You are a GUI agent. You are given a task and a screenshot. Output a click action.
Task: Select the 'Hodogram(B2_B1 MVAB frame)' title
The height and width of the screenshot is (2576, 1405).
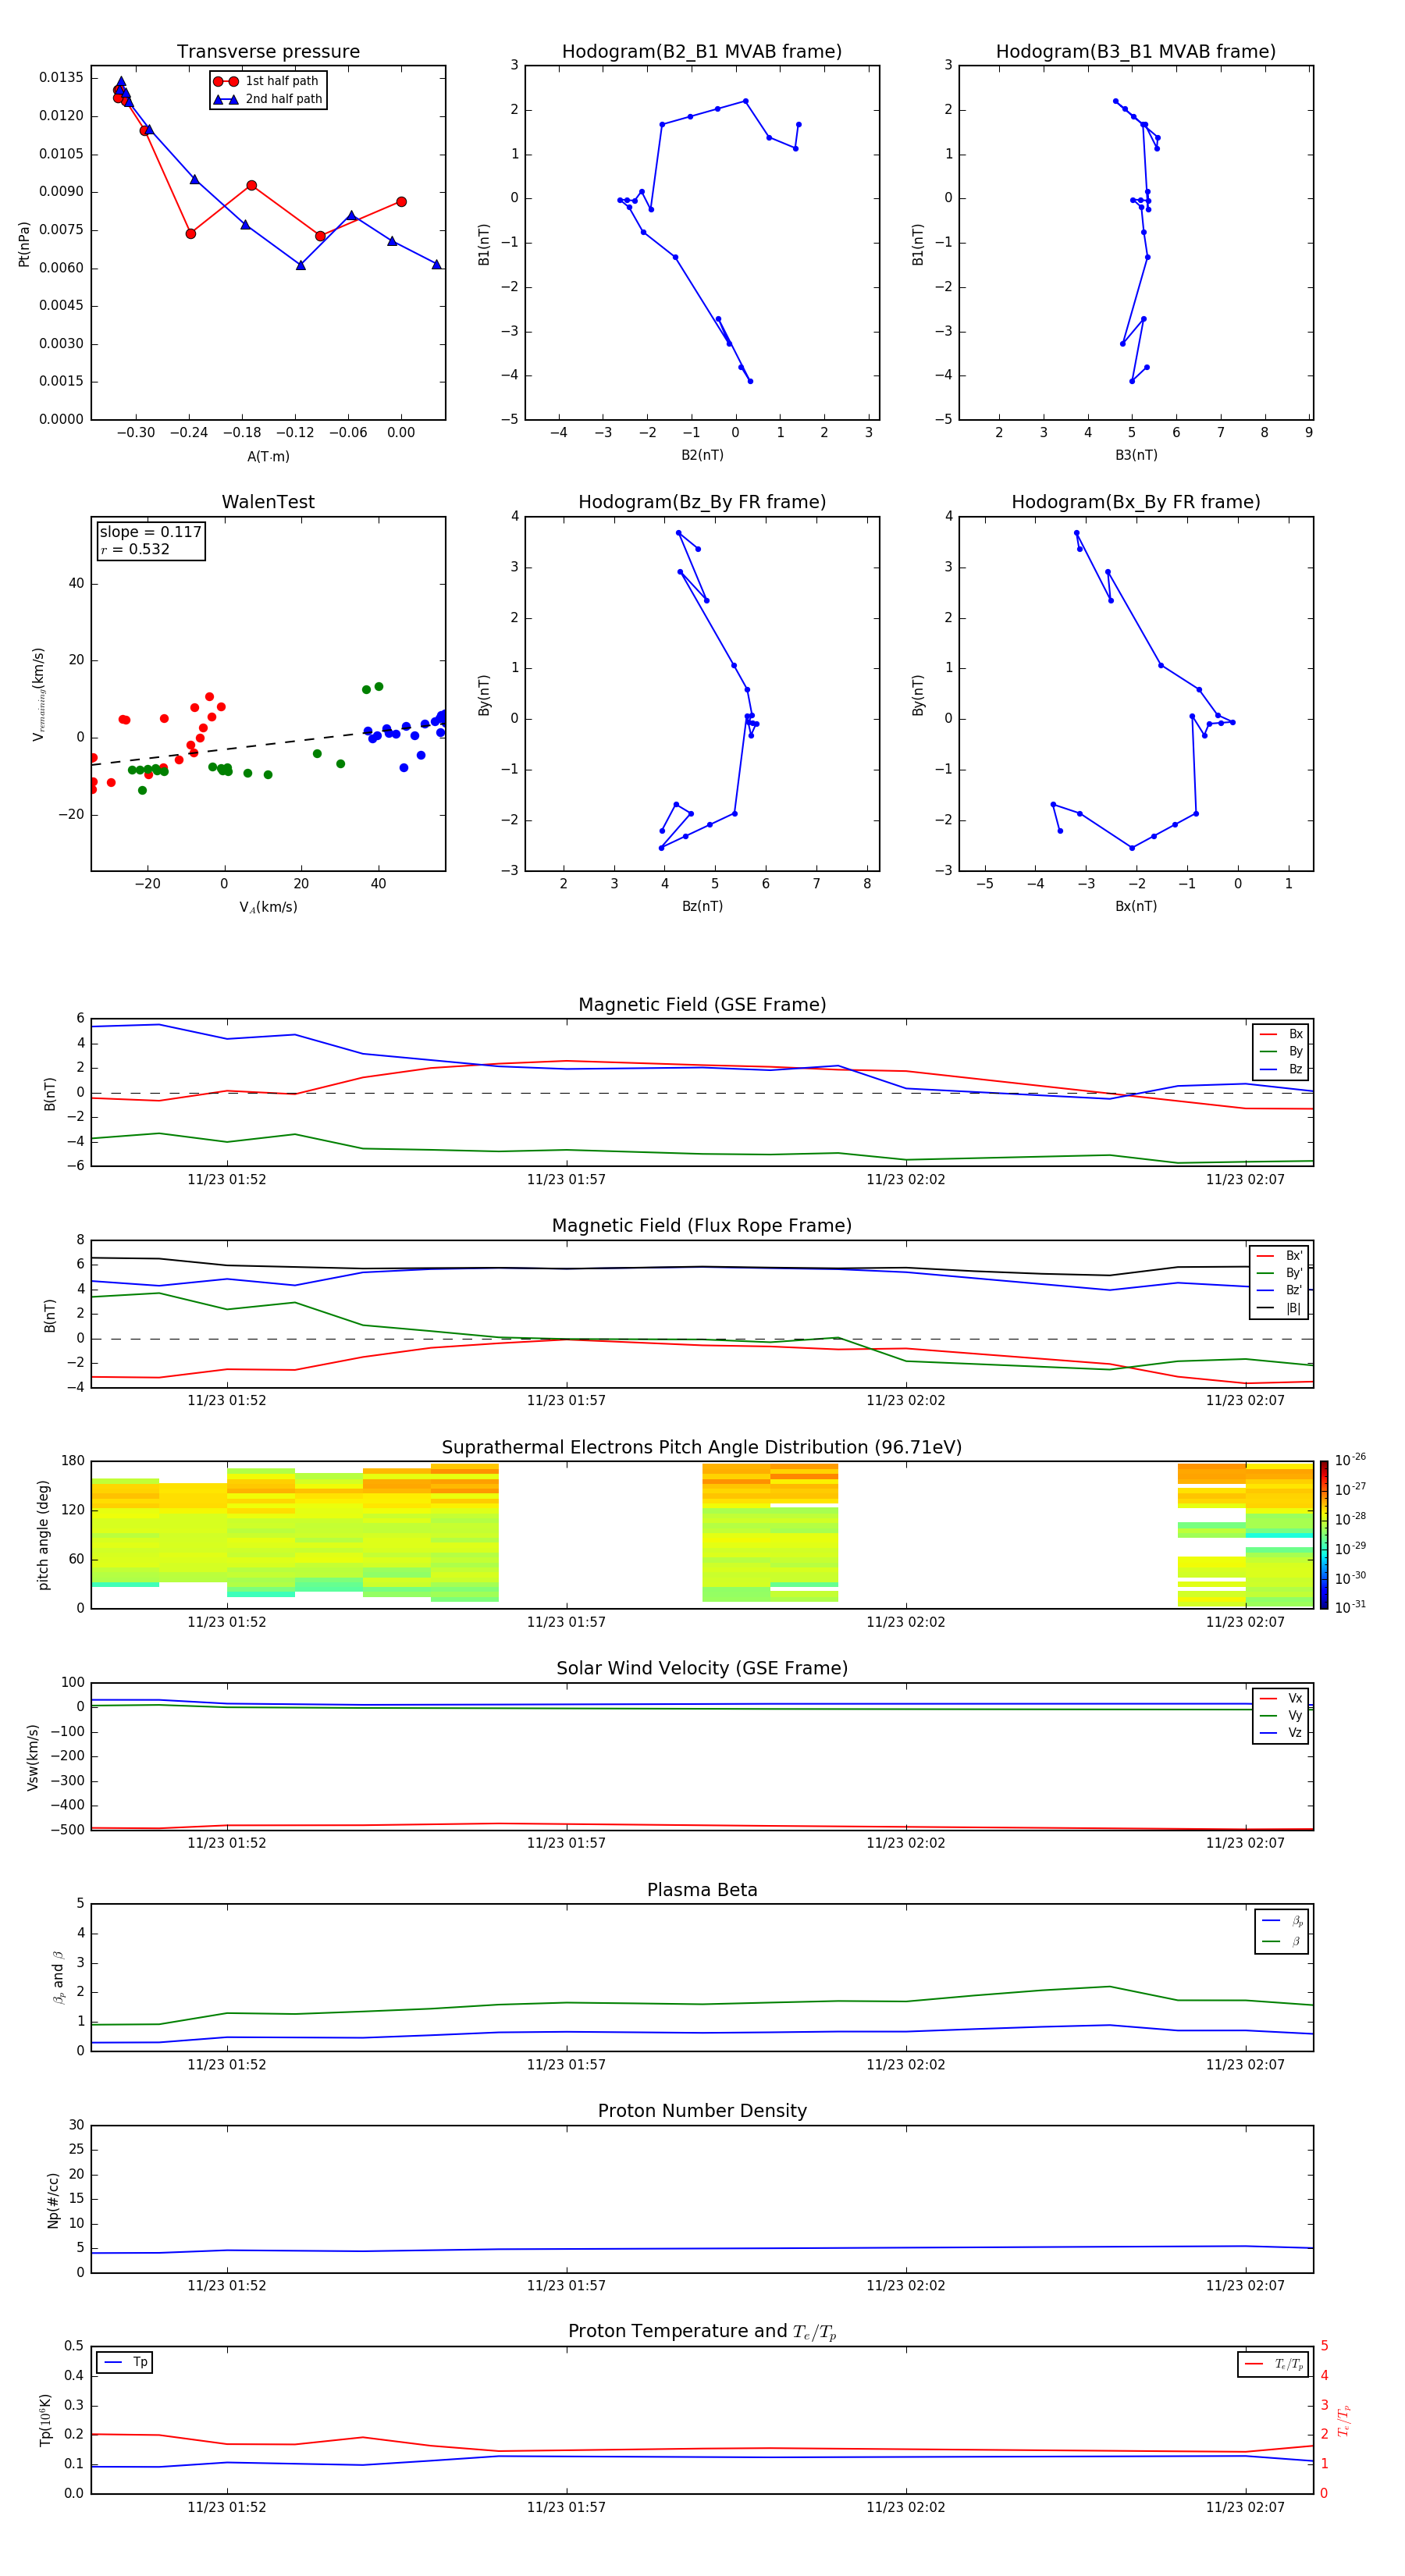[x=702, y=51]
